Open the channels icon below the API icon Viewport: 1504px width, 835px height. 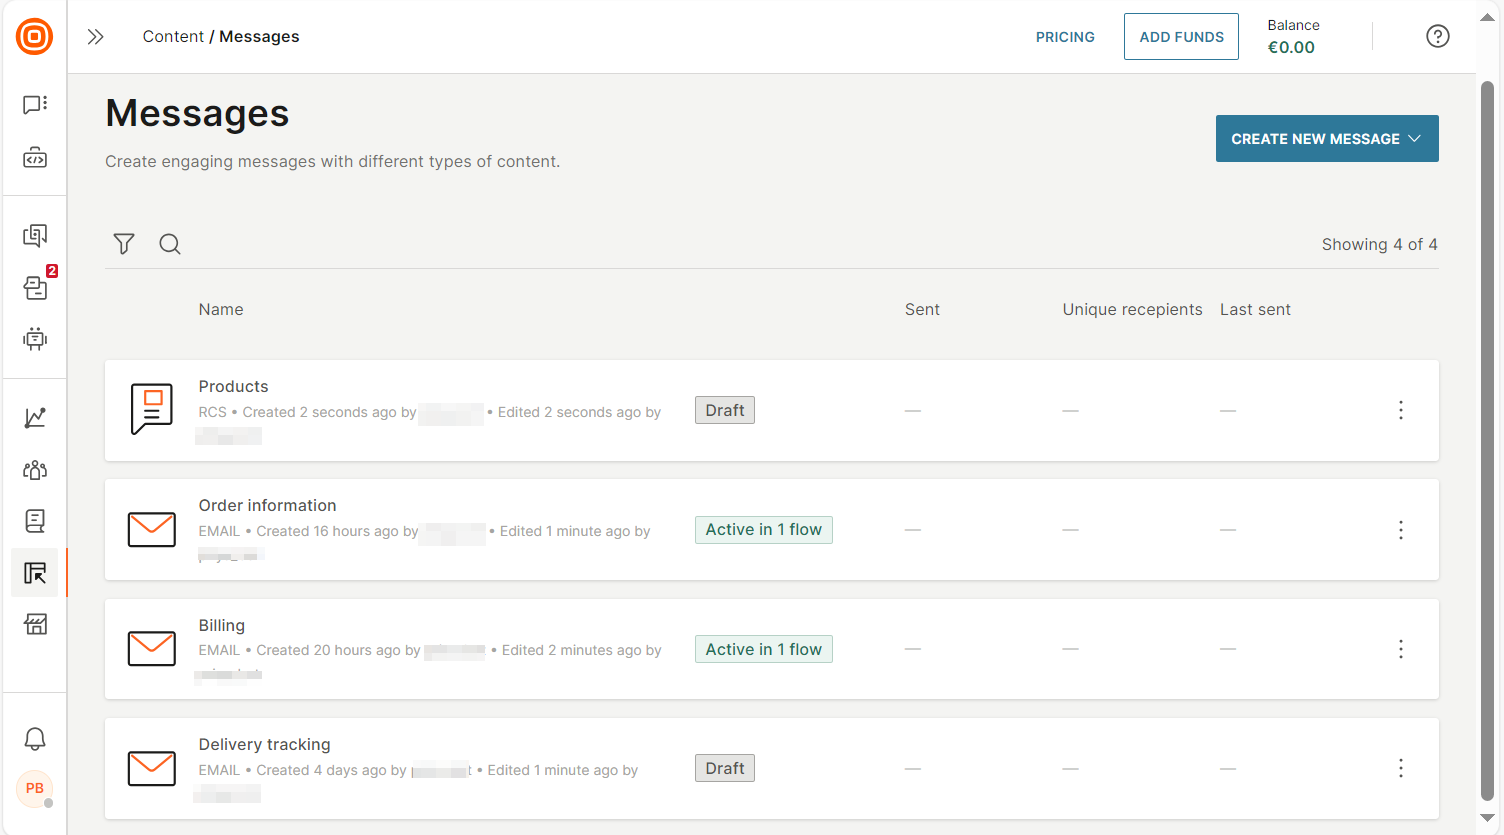35,235
